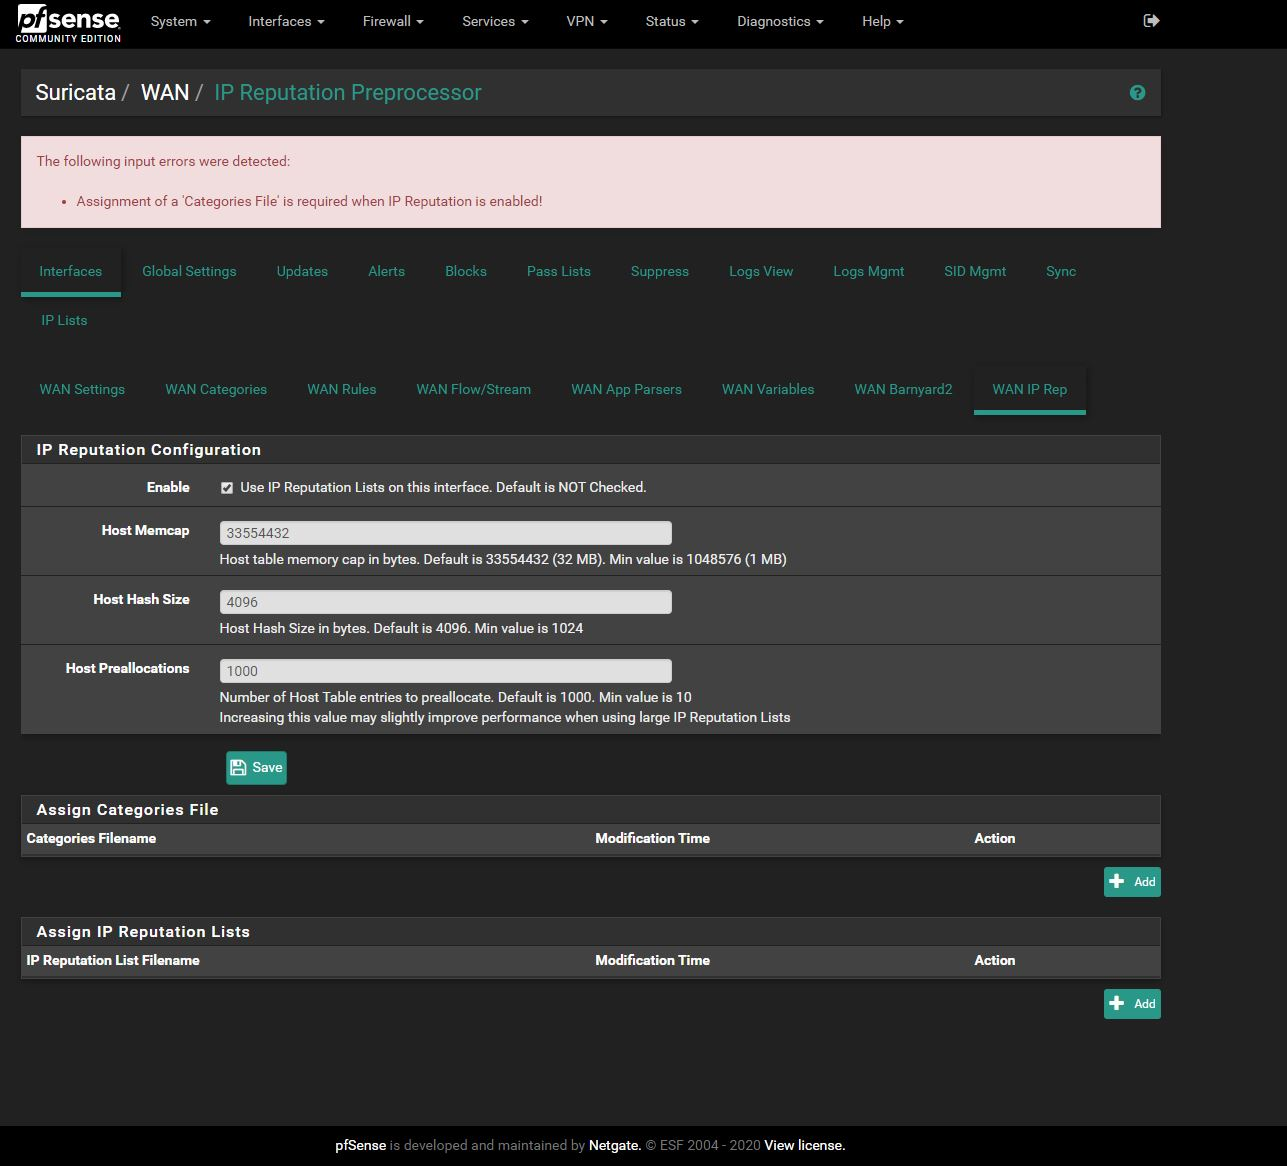Image resolution: width=1287 pixels, height=1166 pixels.
Task: Open the VPN dropdown menu
Action: (586, 21)
